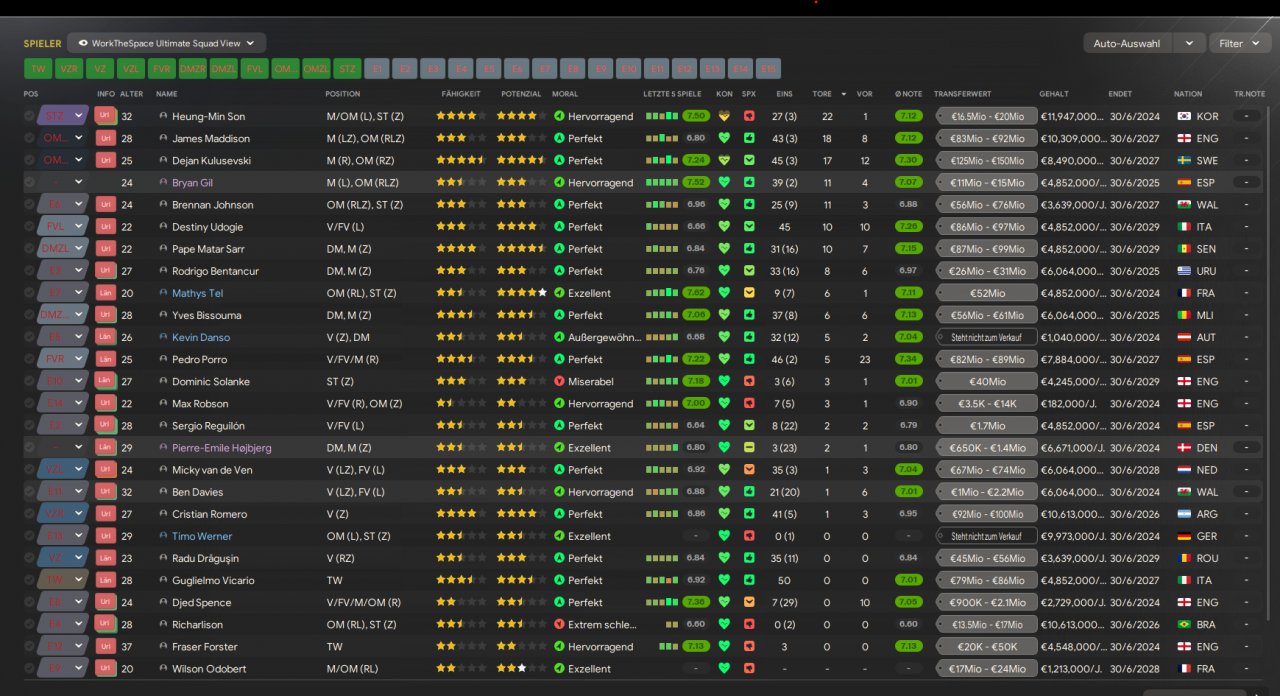Sort table by the Tore column header
Viewport: 1280px width, 696px height.
pos(822,94)
